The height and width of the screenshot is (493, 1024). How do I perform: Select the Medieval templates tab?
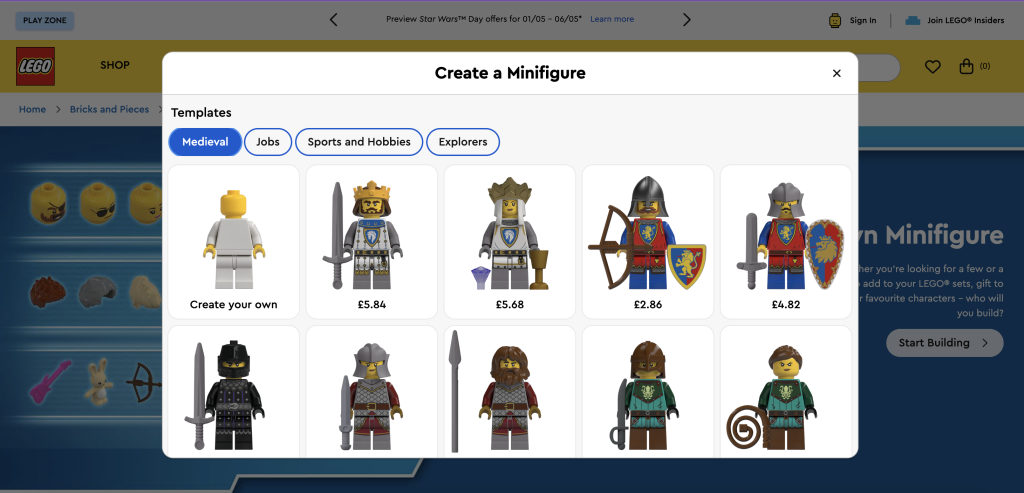tap(205, 142)
